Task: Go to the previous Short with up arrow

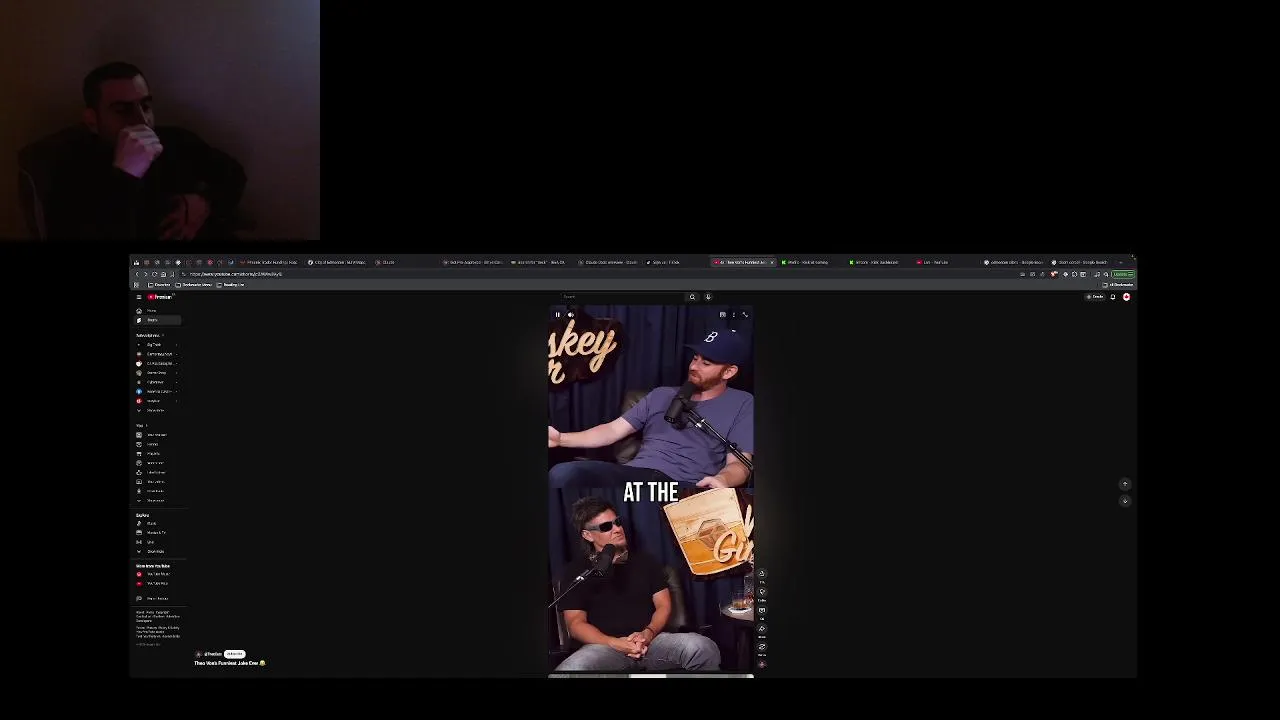Action: click(x=1125, y=484)
